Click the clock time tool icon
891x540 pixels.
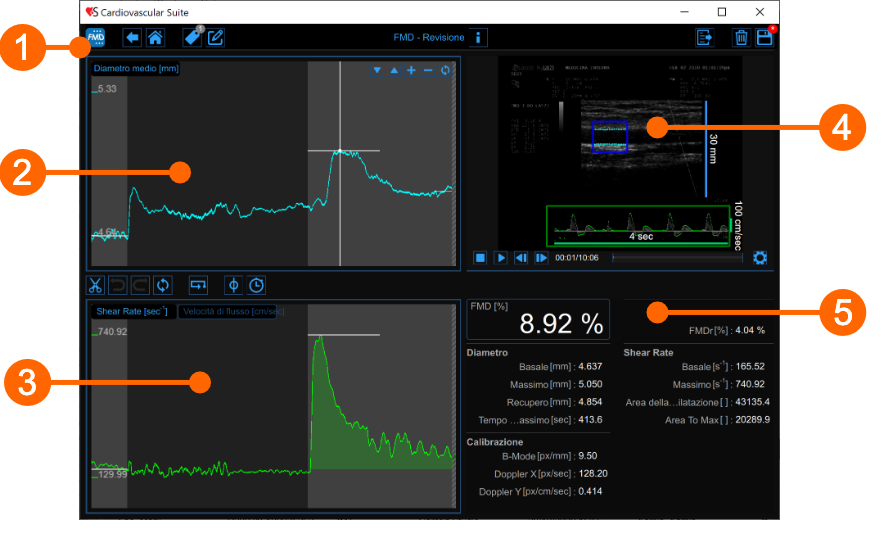(257, 285)
